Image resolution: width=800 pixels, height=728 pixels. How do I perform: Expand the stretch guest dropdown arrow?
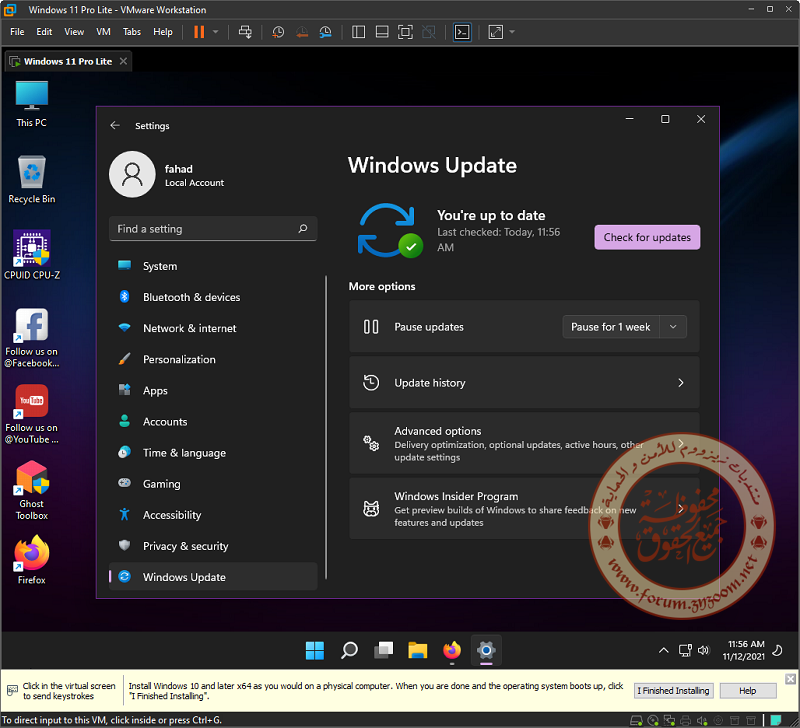click(x=512, y=32)
